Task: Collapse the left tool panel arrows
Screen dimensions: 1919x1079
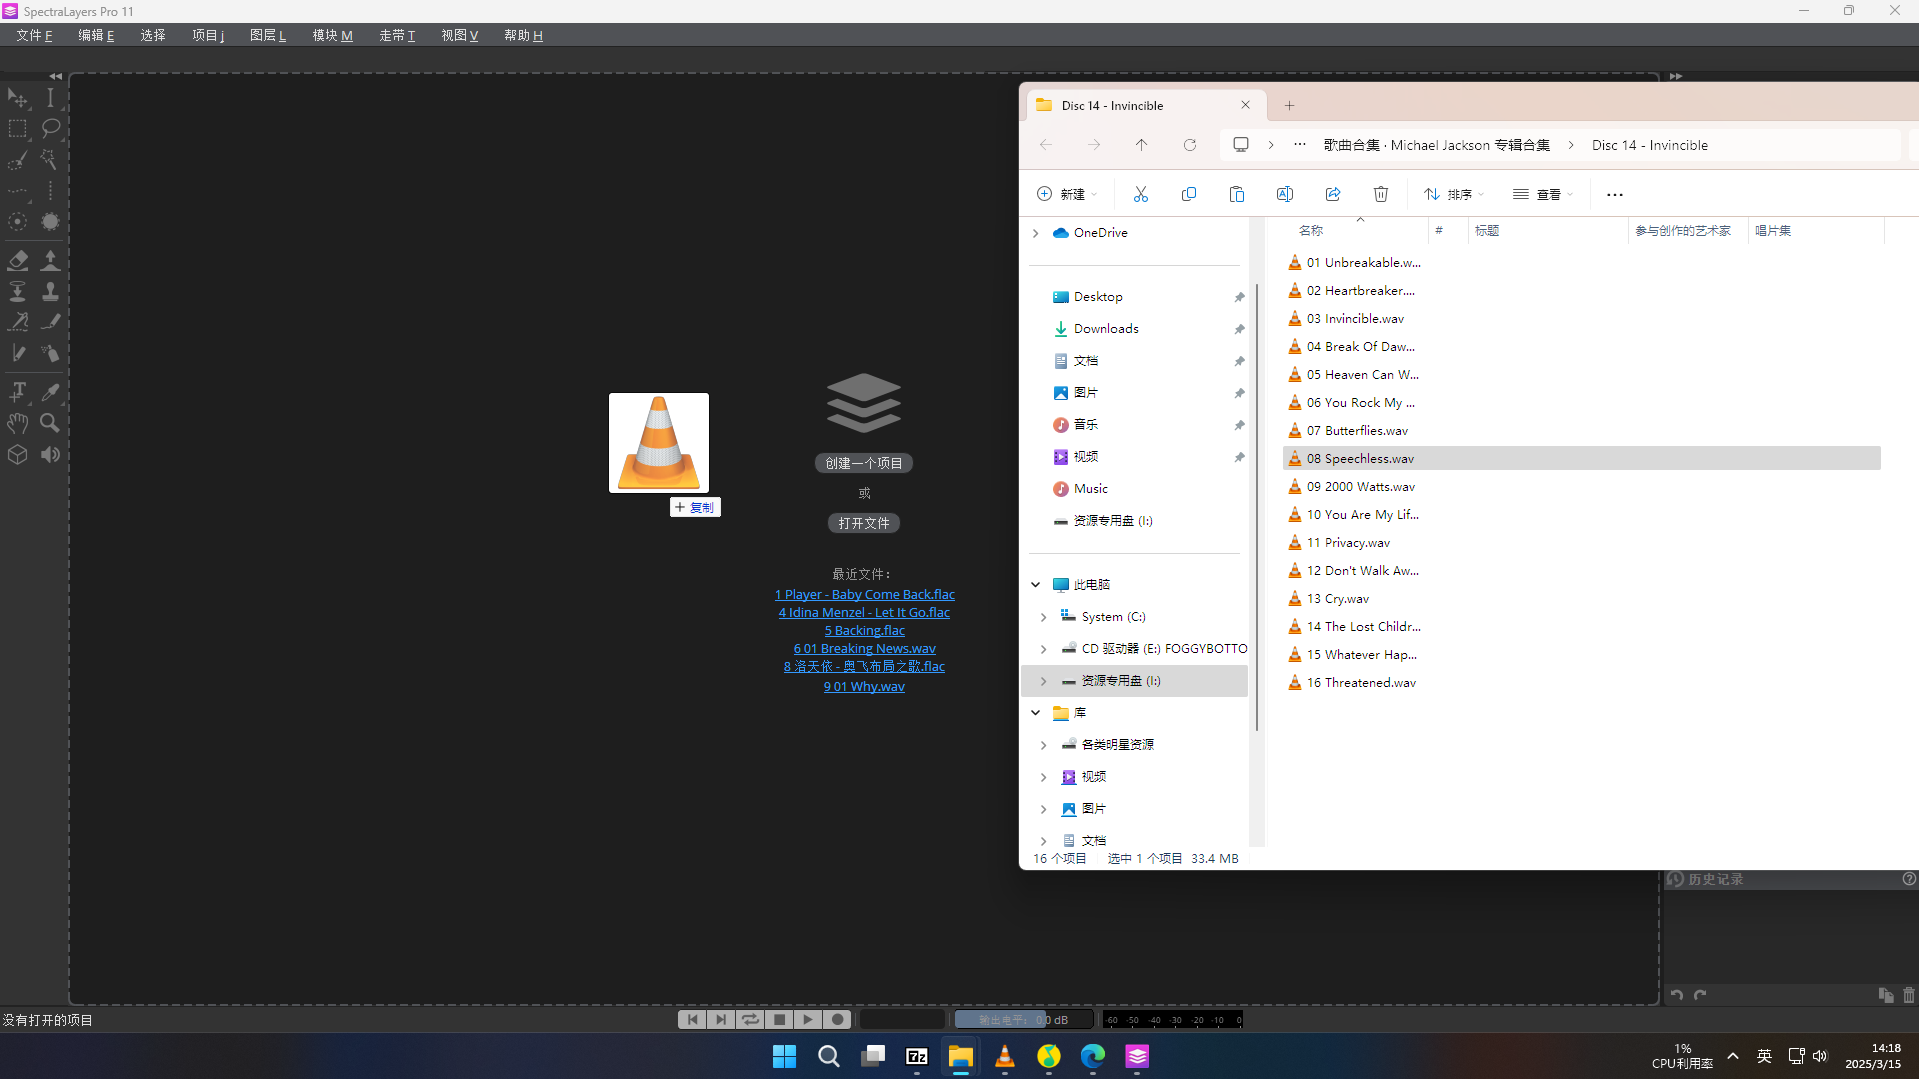Action: coord(56,76)
